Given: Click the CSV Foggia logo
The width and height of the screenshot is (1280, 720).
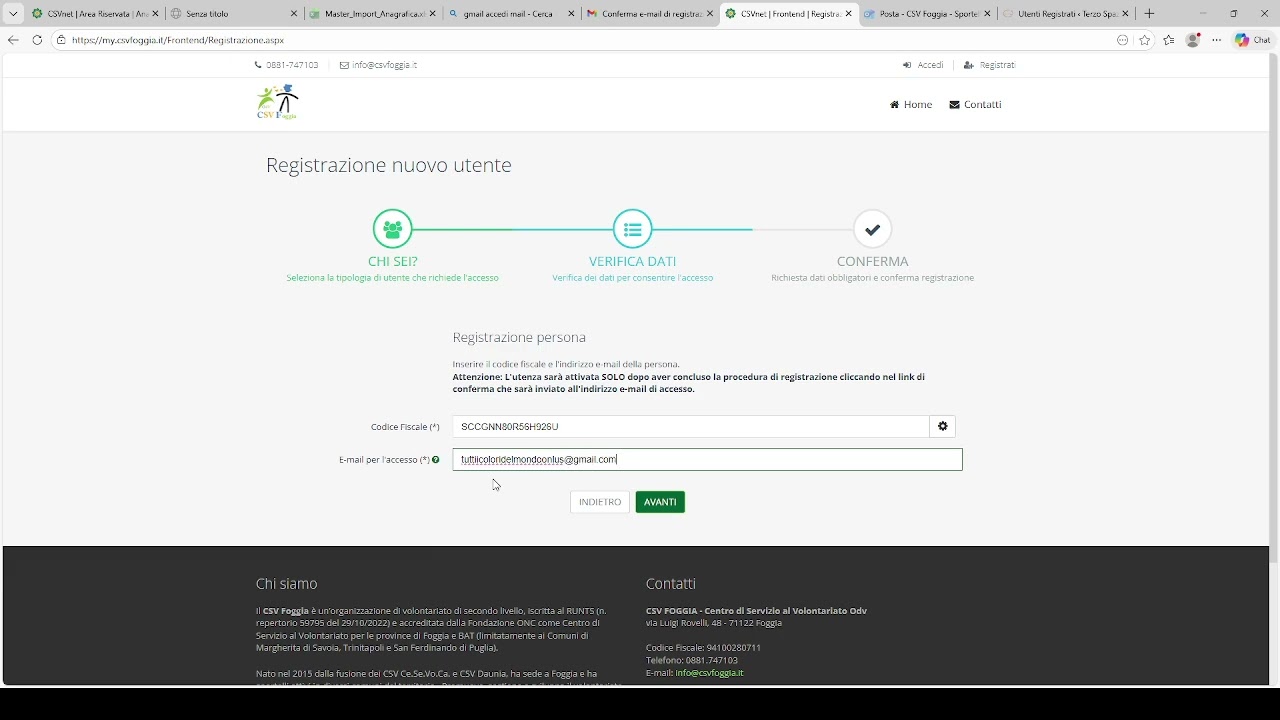Looking at the screenshot, I should click(x=277, y=102).
